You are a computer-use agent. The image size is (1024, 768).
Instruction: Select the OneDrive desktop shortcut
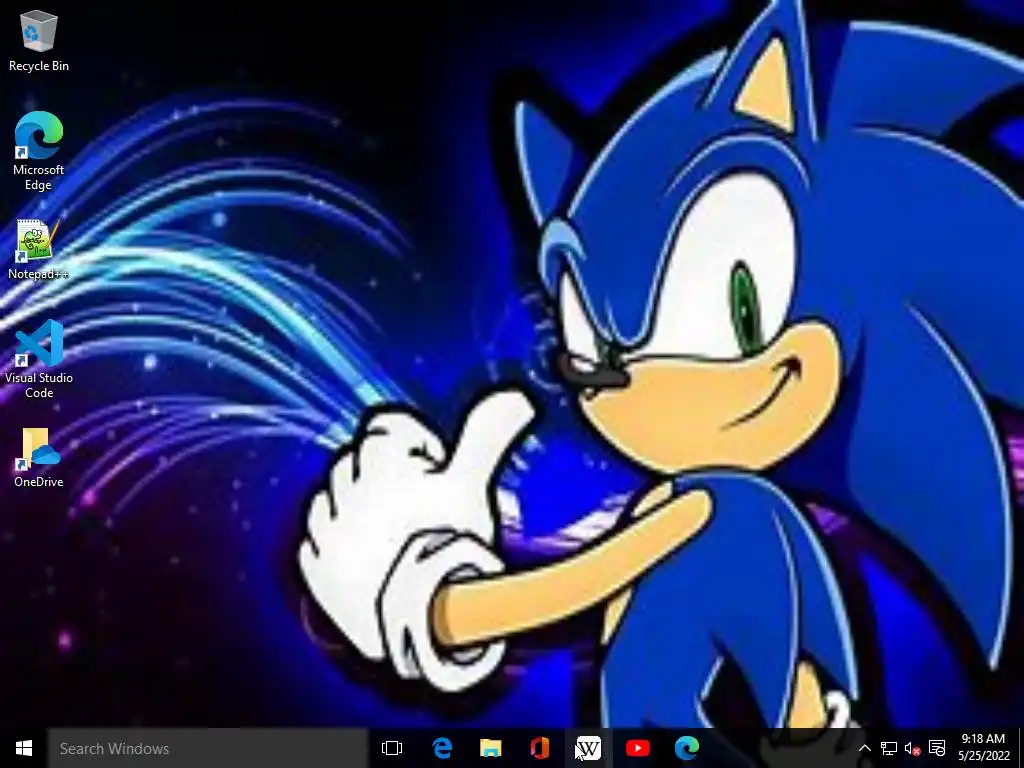(x=39, y=458)
